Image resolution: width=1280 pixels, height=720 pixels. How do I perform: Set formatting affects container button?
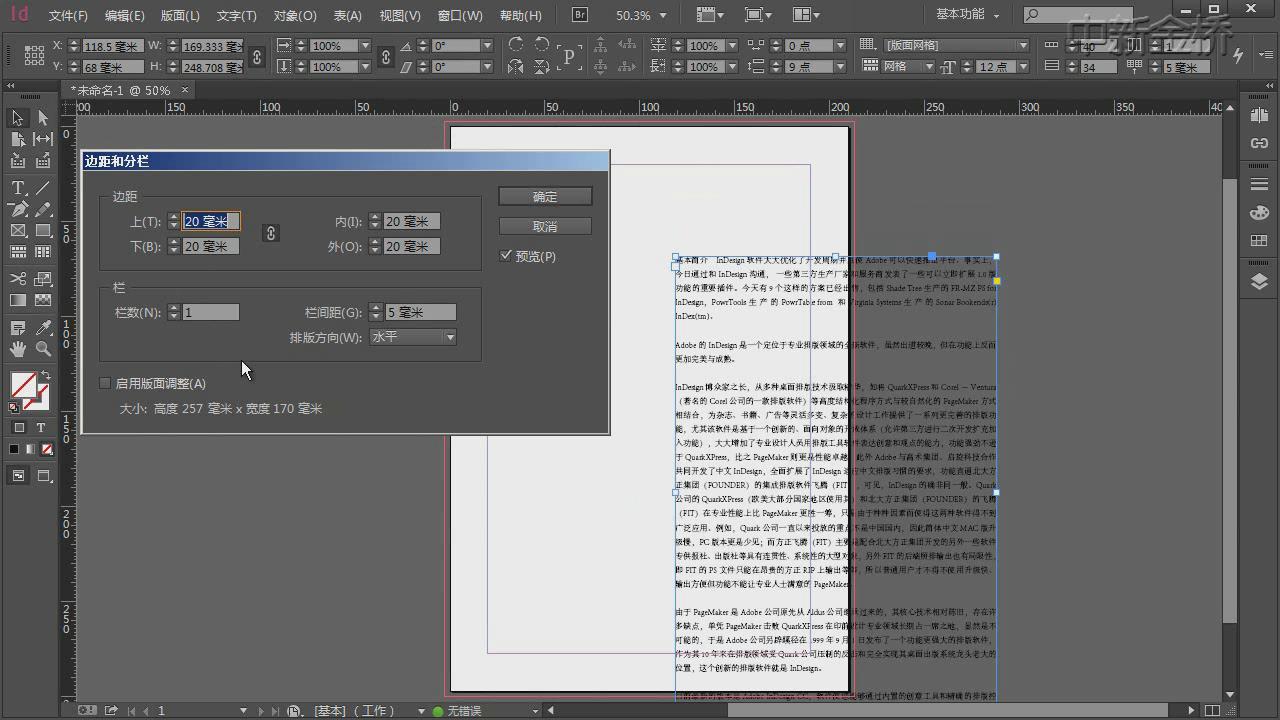coord(18,428)
